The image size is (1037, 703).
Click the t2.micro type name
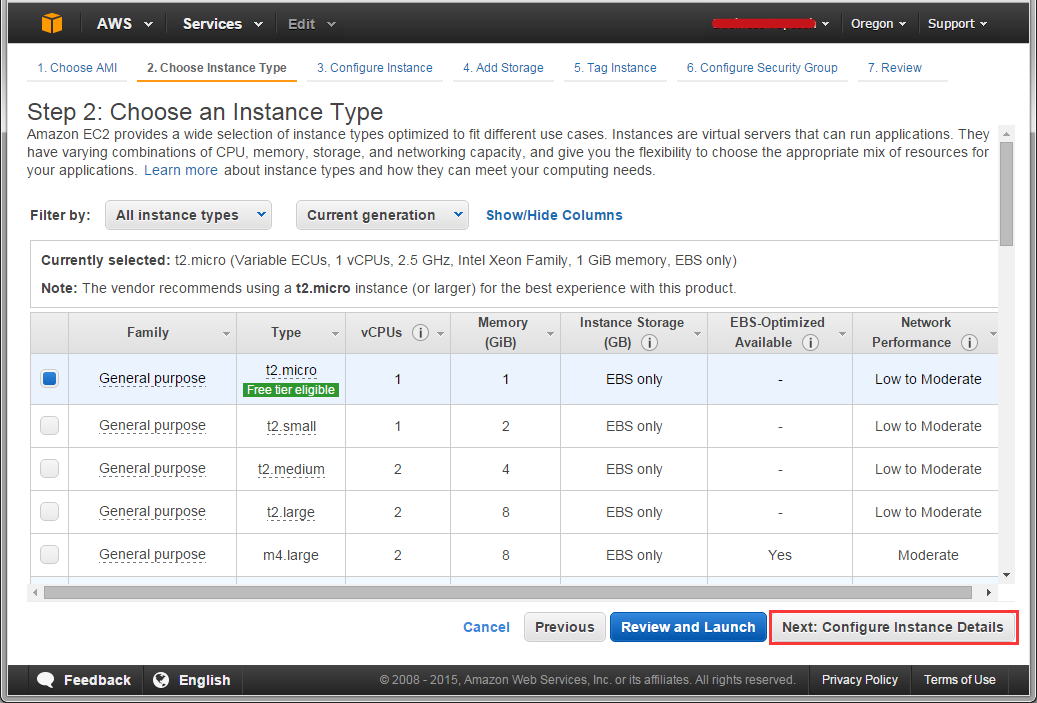[x=291, y=370]
